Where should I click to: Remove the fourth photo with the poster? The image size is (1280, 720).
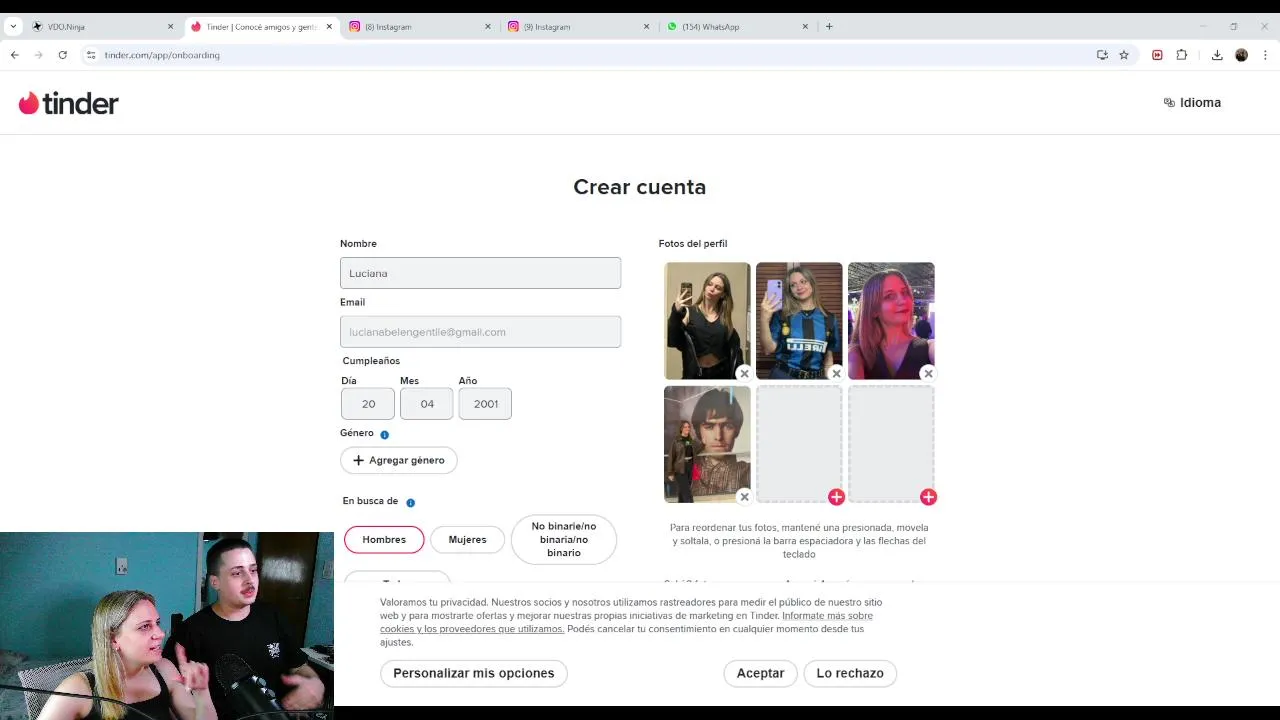click(744, 497)
